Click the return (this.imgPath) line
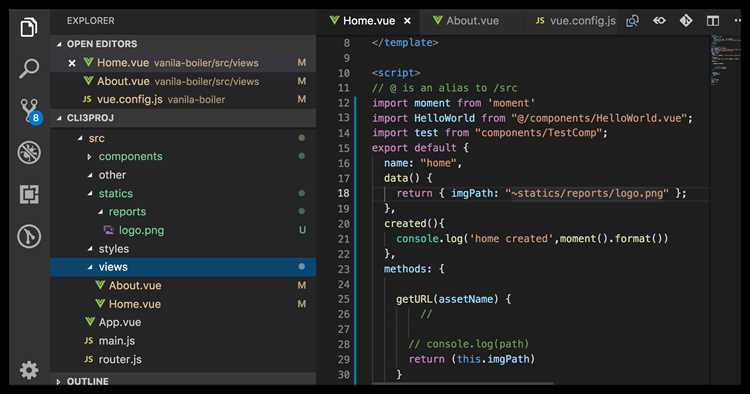Viewport: 750px width, 394px height. click(472, 359)
